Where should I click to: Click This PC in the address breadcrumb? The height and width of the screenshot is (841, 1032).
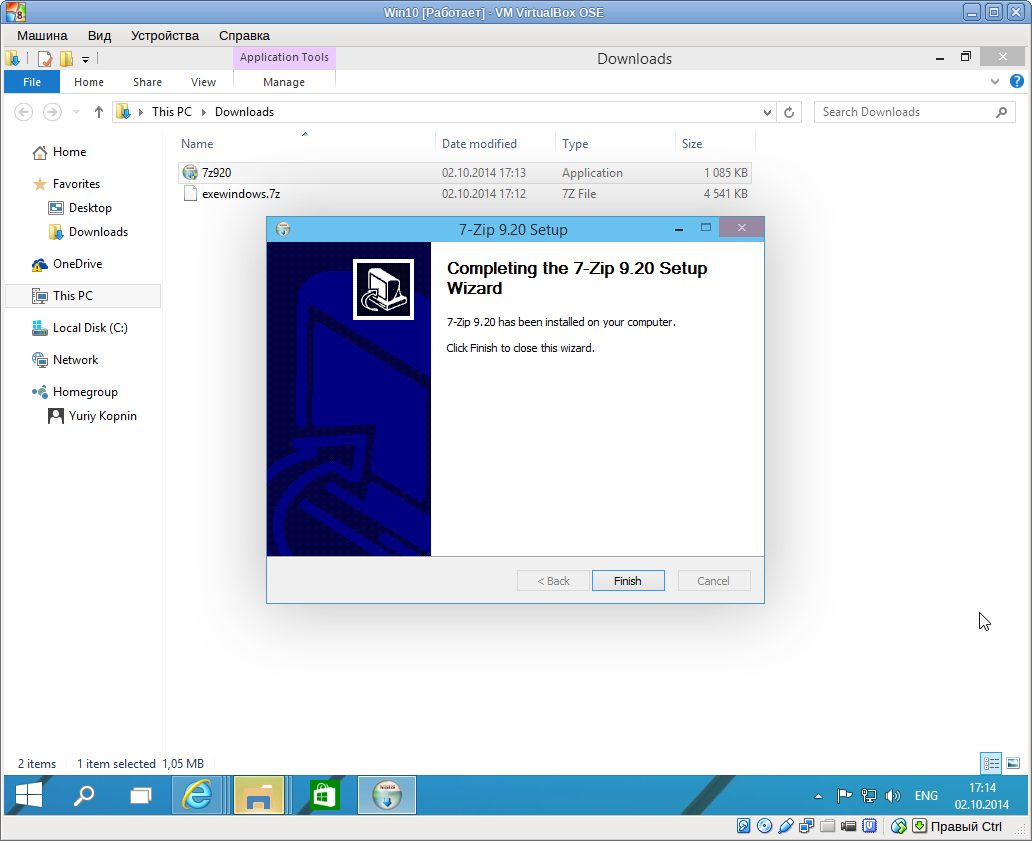click(x=172, y=112)
